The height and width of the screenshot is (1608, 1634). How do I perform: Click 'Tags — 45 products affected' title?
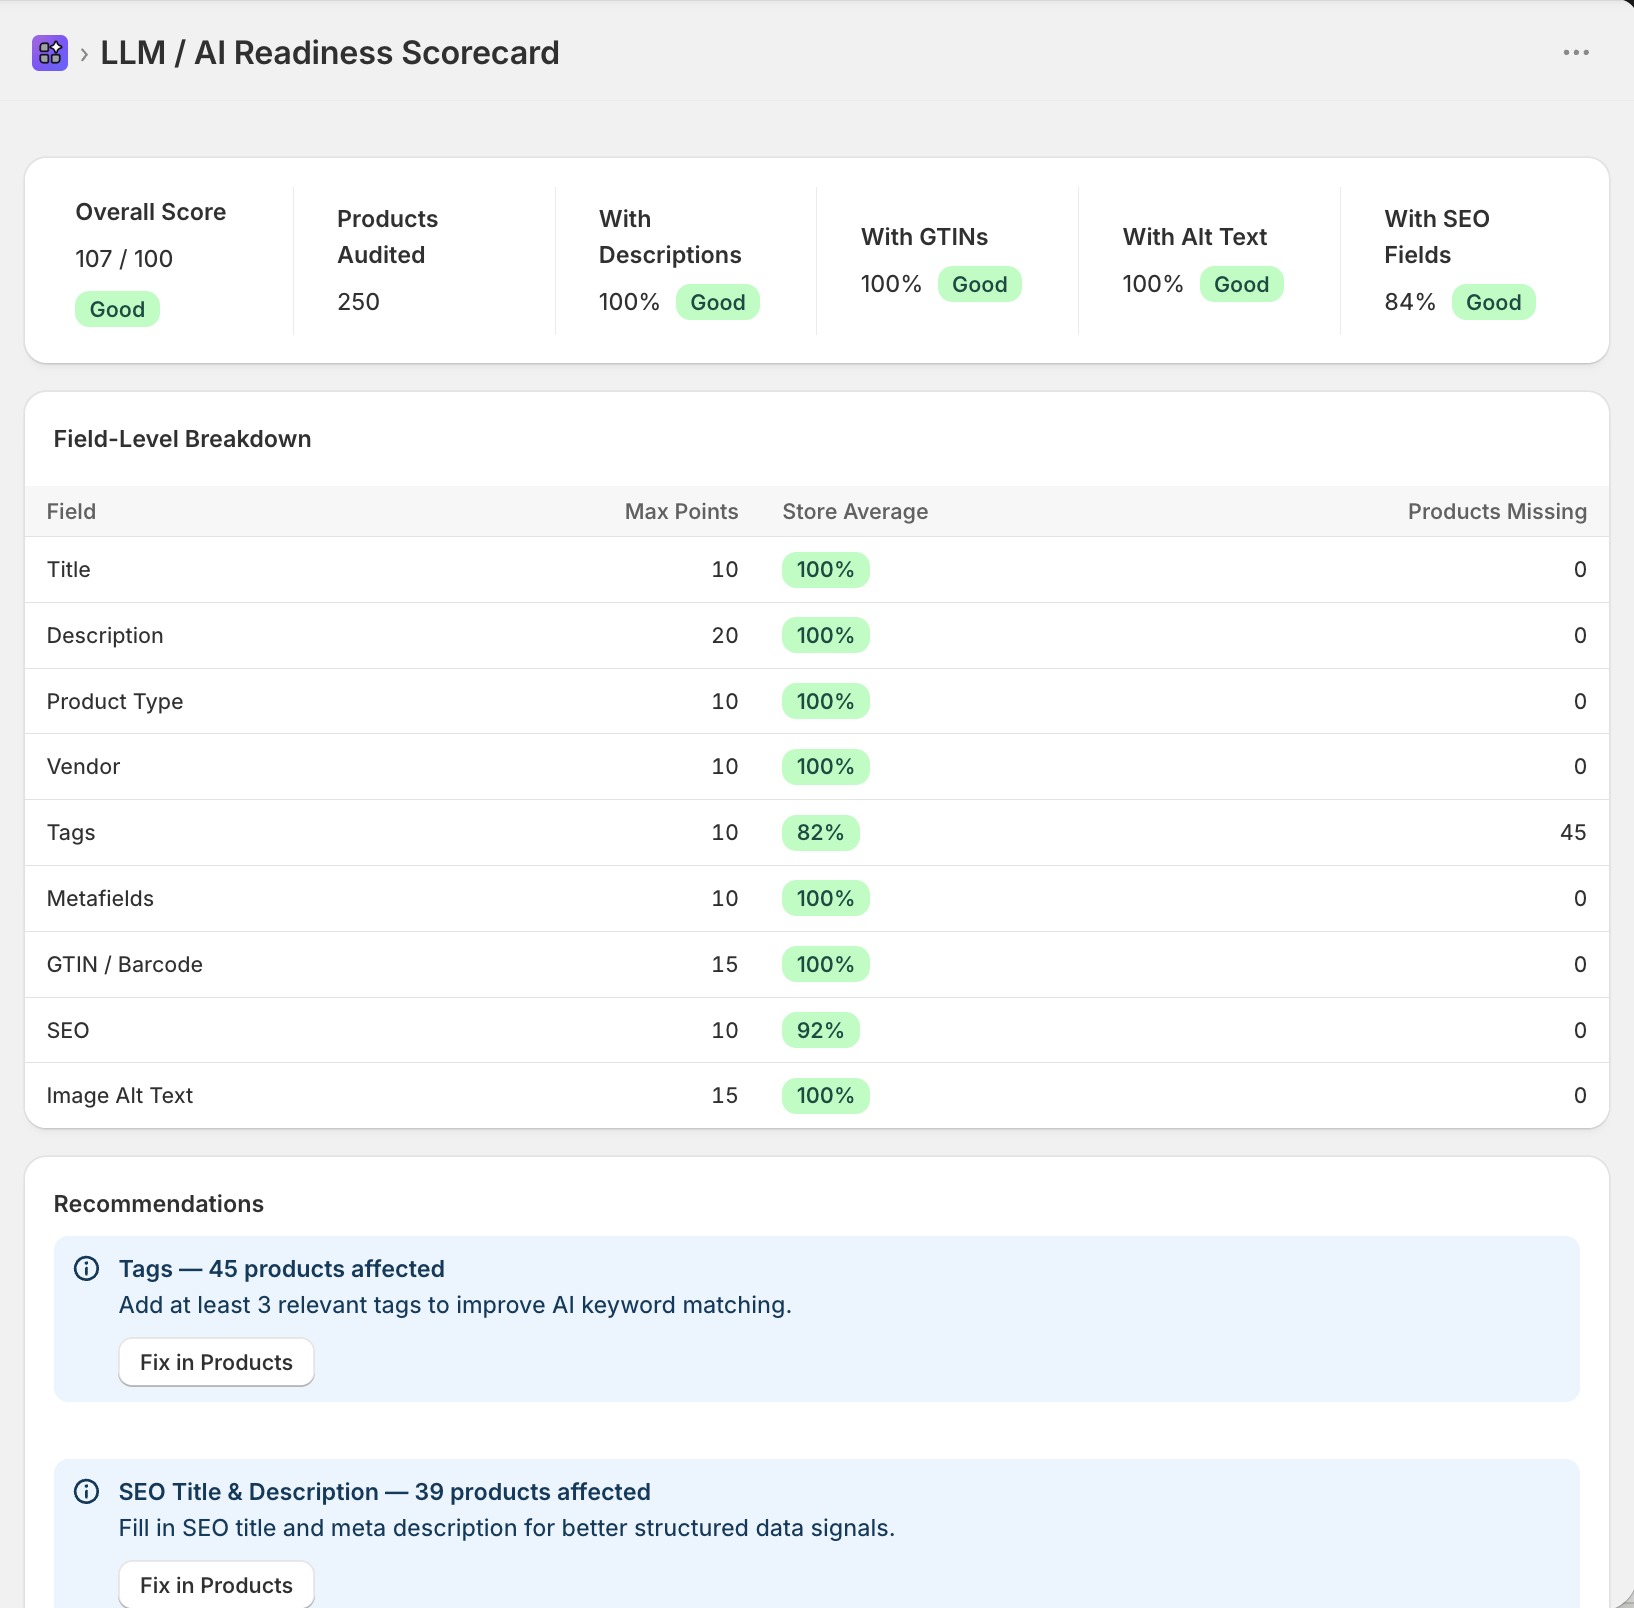pyautogui.click(x=282, y=1269)
